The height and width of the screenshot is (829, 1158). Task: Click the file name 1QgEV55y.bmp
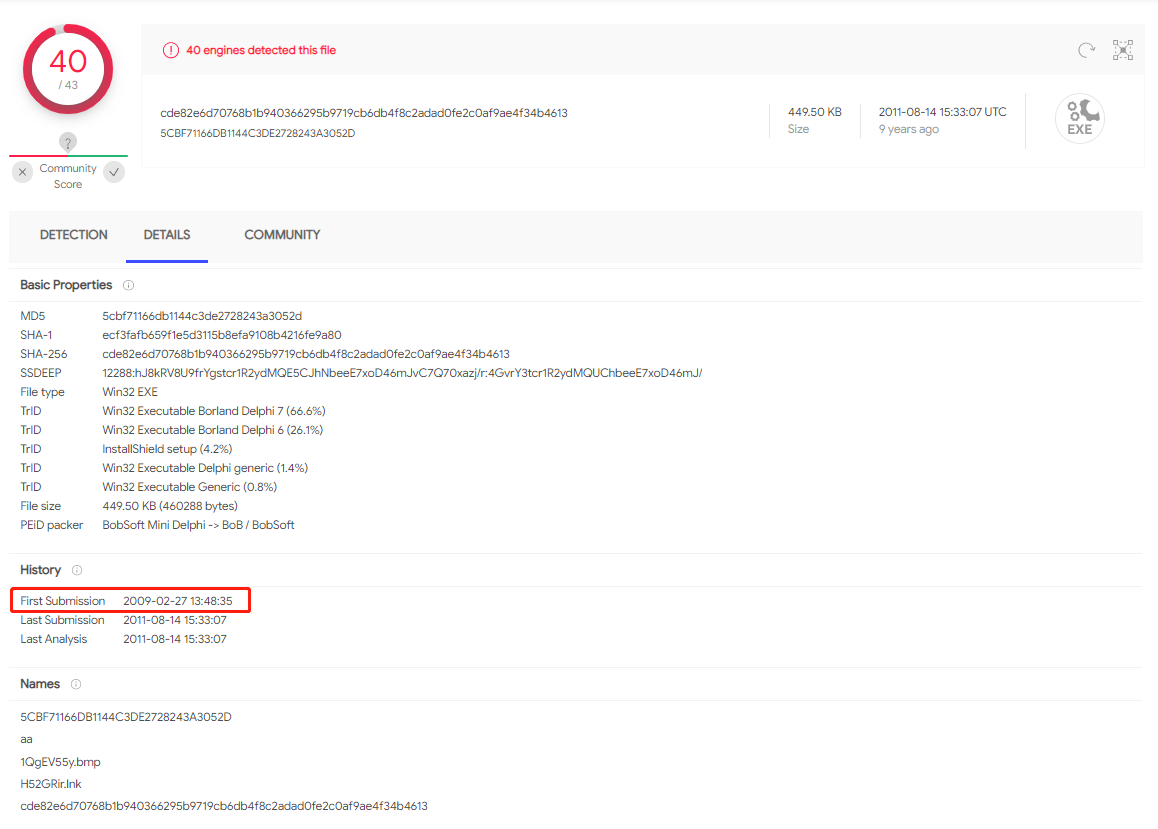pos(60,762)
